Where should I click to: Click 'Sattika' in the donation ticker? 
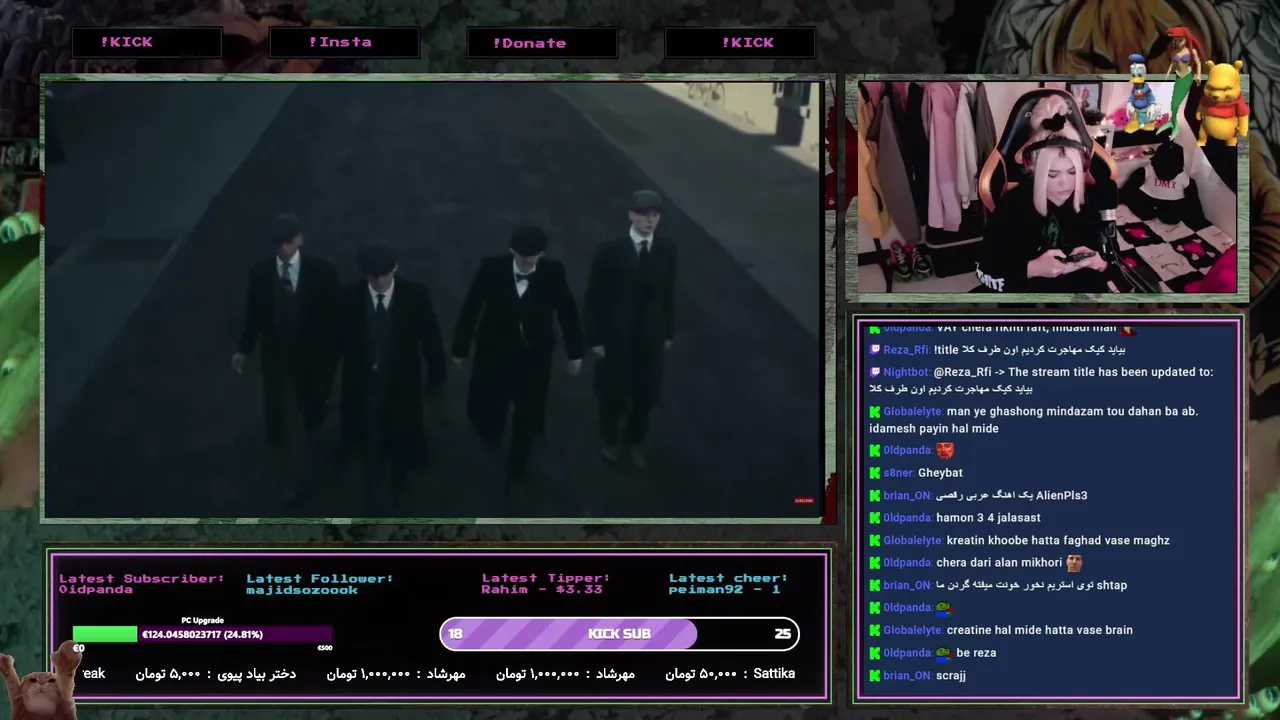click(x=774, y=674)
